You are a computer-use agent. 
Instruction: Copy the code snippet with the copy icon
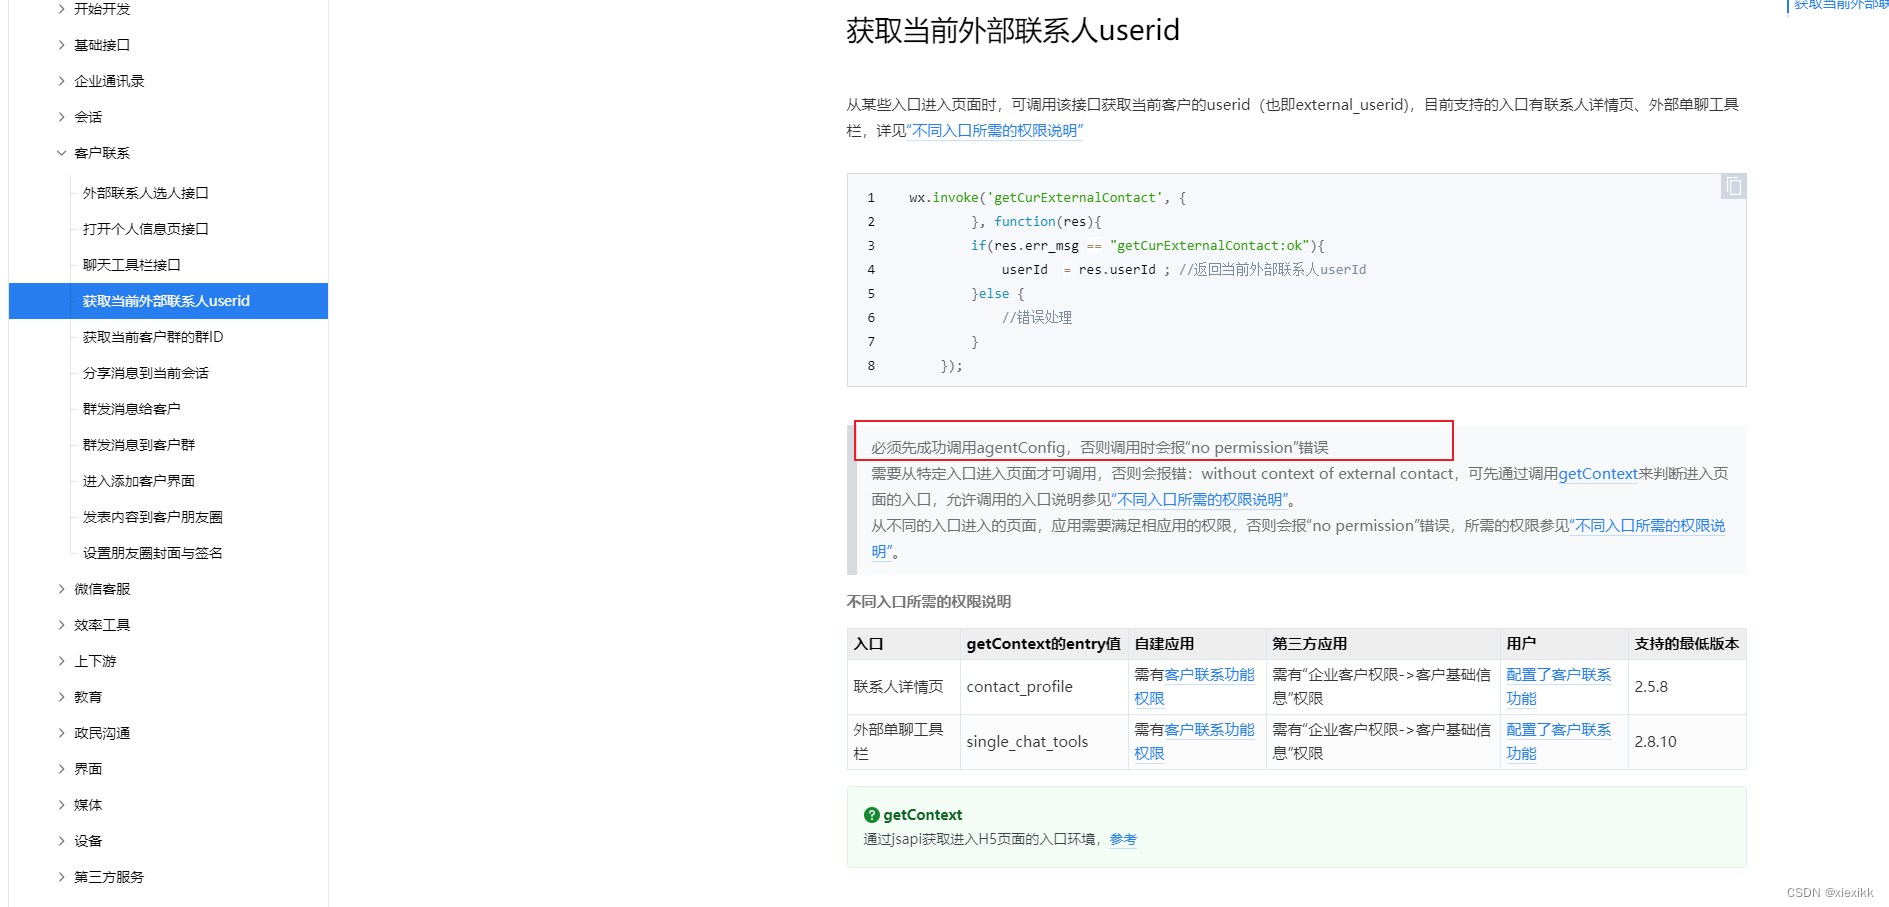coord(1733,186)
